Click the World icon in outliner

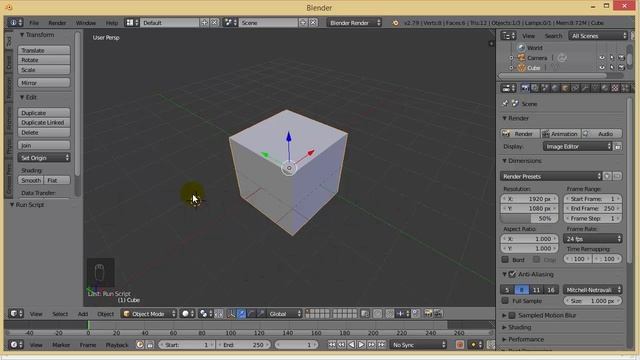[x=521, y=48]
